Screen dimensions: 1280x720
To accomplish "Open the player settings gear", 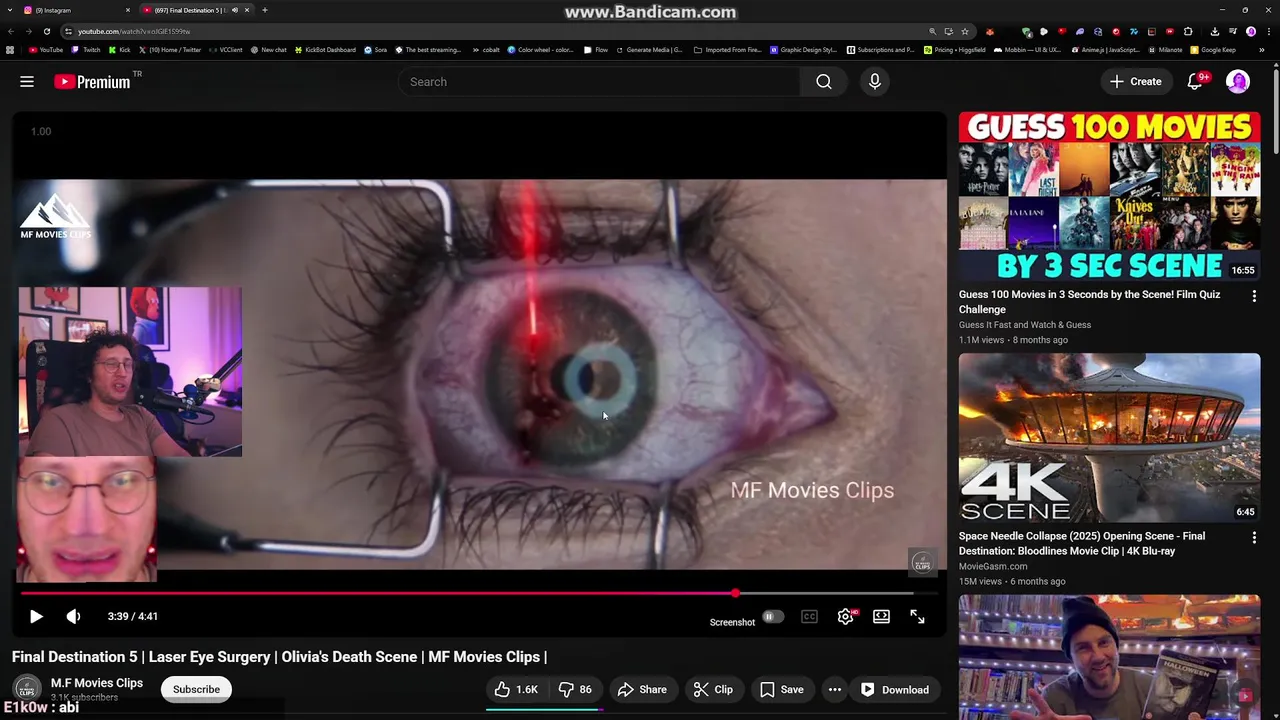I will [845, 617].
